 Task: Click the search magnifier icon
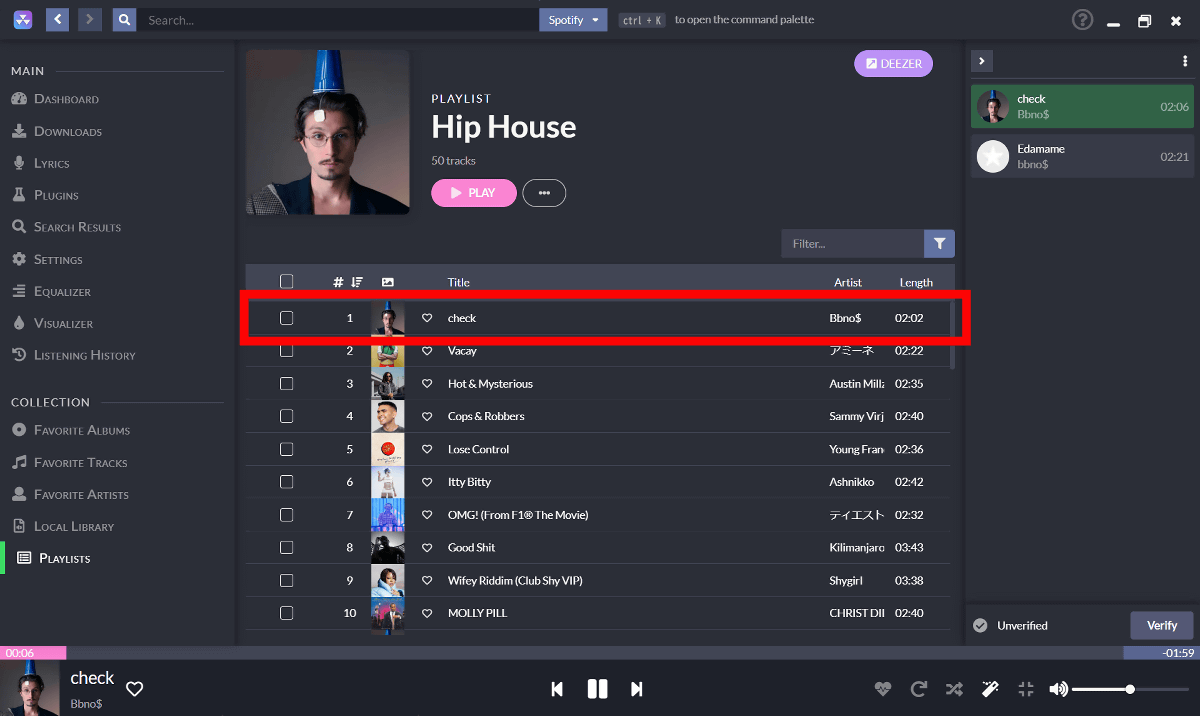coord(124,20)
